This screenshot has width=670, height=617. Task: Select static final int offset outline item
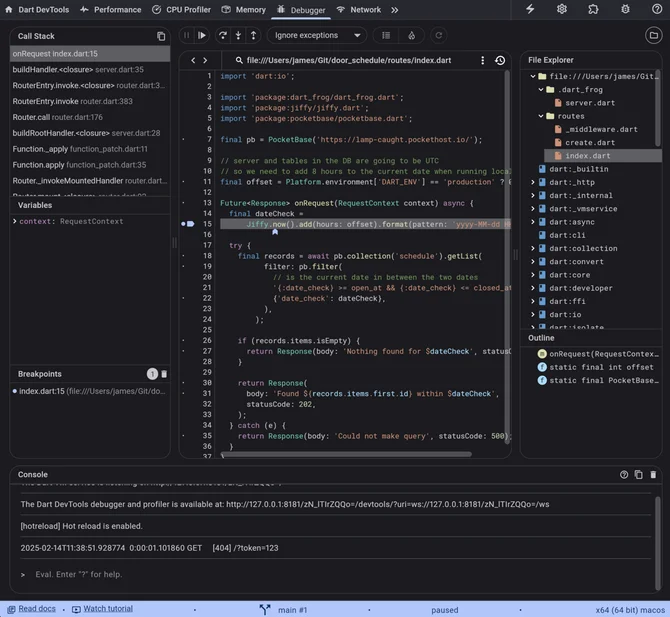pyautogui.click(x=595, y=367)
